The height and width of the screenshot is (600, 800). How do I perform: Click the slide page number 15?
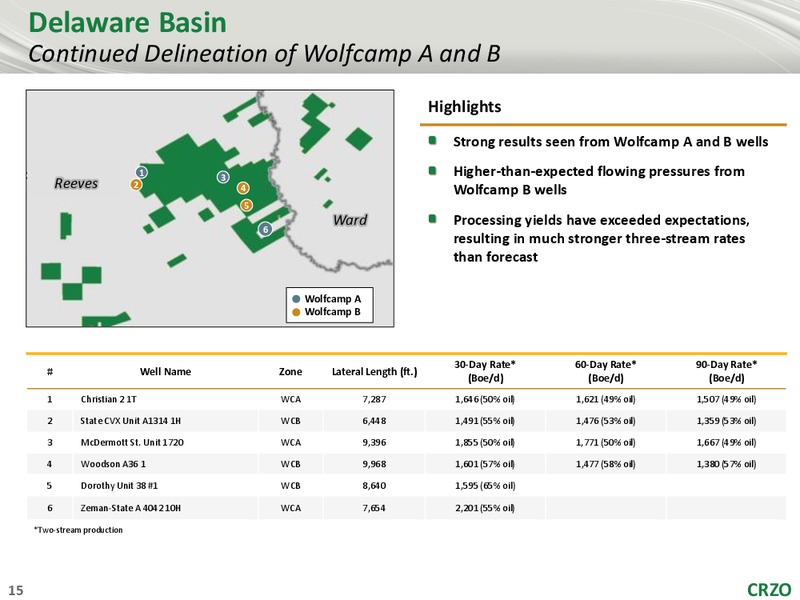[x=16, y=590]
